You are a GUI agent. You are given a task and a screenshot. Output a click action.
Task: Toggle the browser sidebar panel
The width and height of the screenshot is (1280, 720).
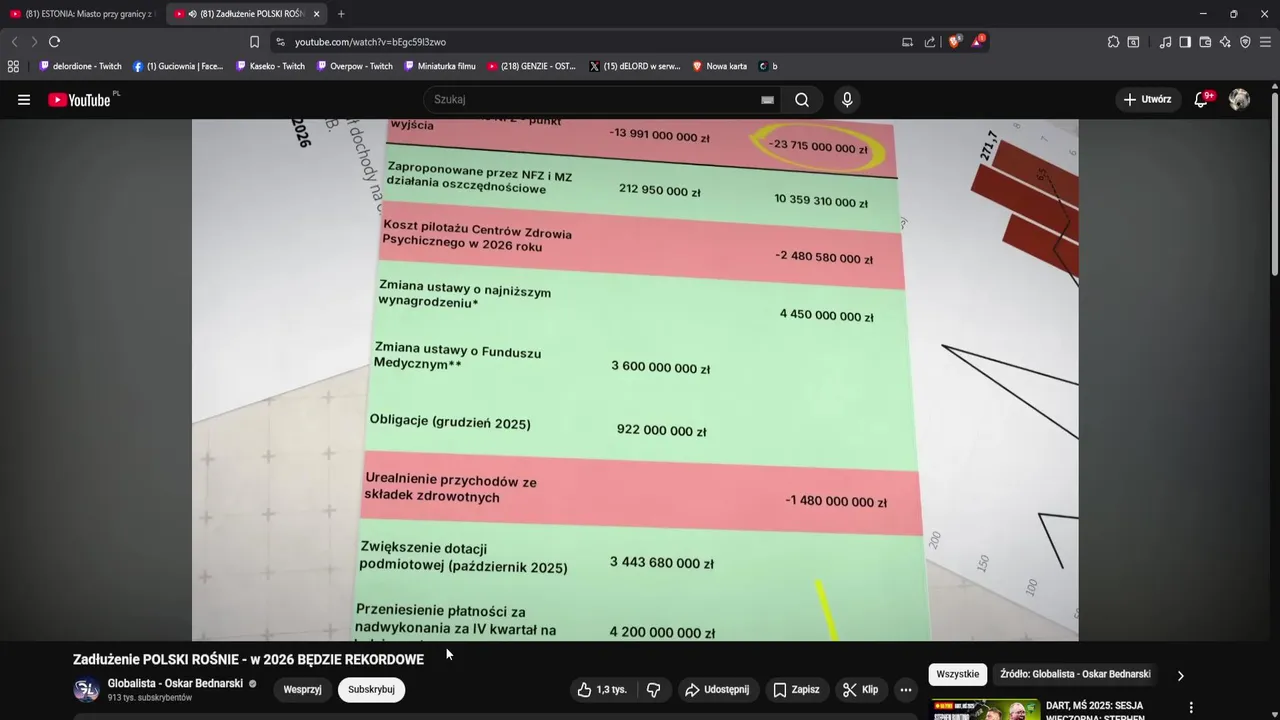point(1185,42)
